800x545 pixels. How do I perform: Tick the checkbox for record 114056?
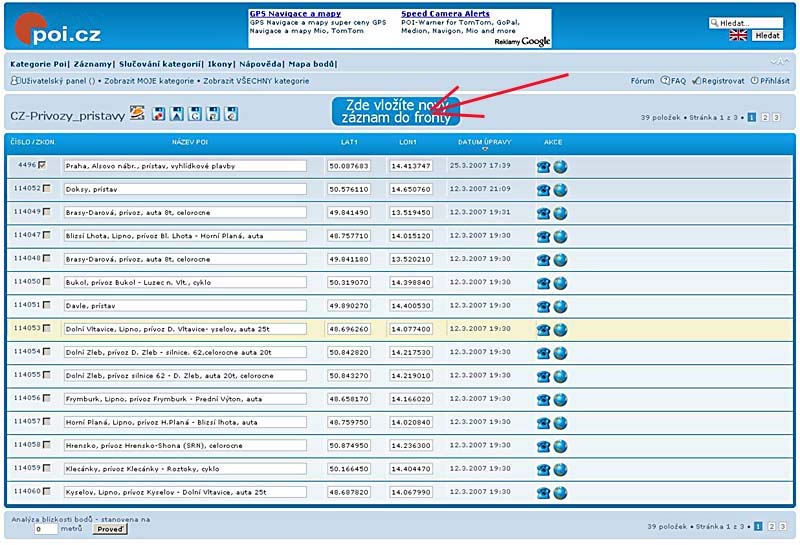[47, 398]
